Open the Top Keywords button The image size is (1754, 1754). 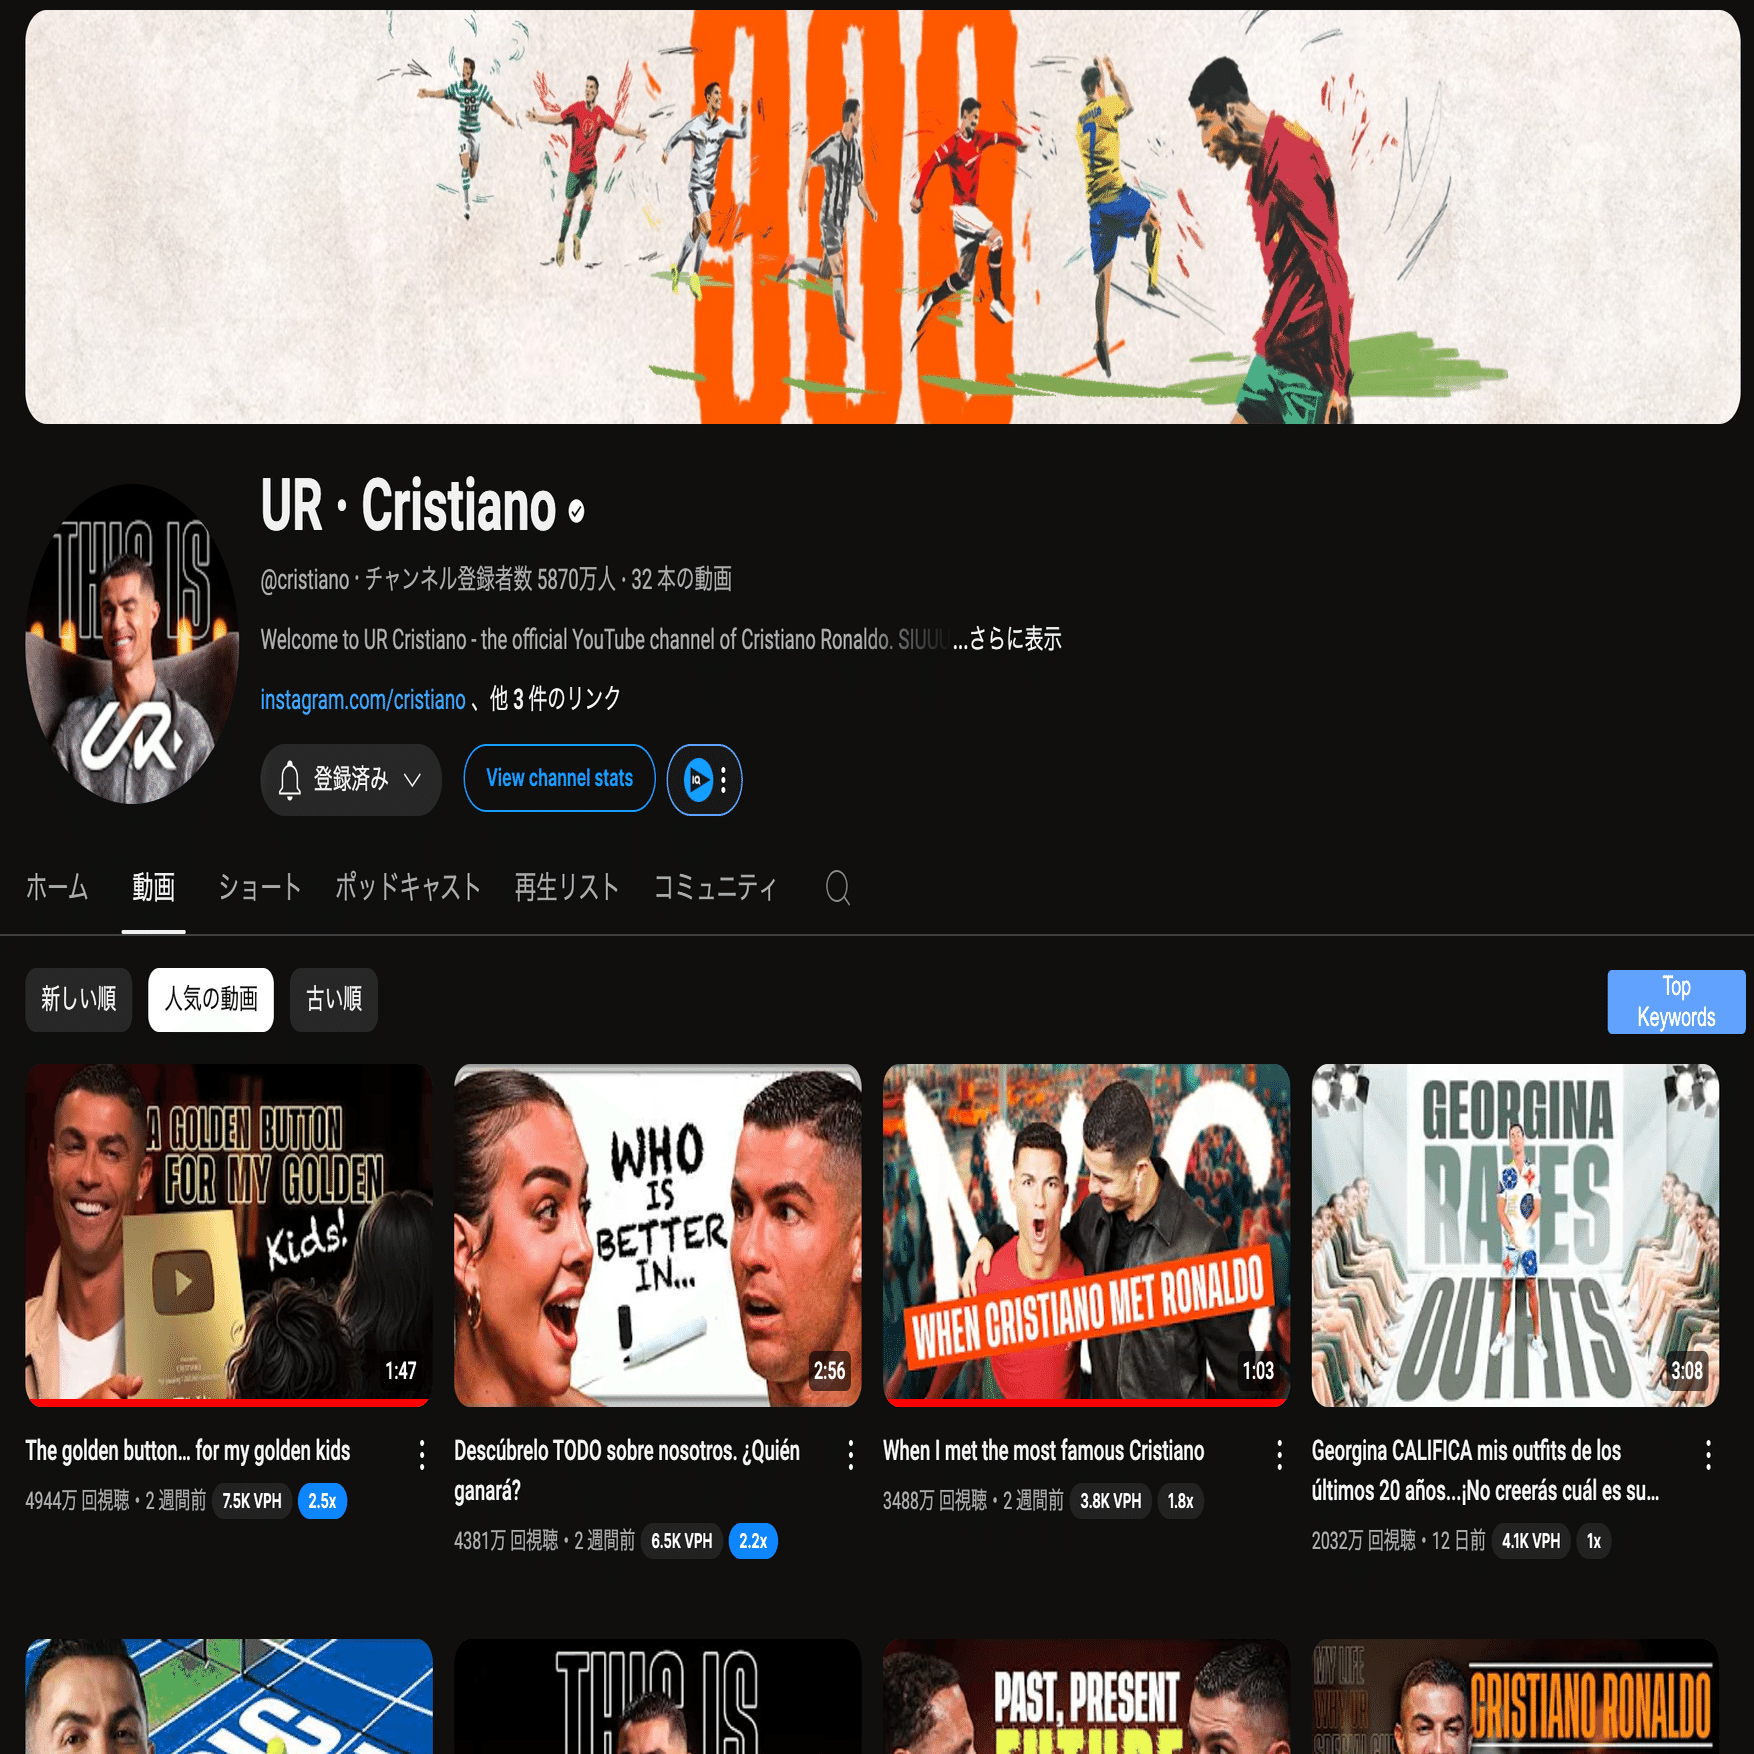1676,1001
